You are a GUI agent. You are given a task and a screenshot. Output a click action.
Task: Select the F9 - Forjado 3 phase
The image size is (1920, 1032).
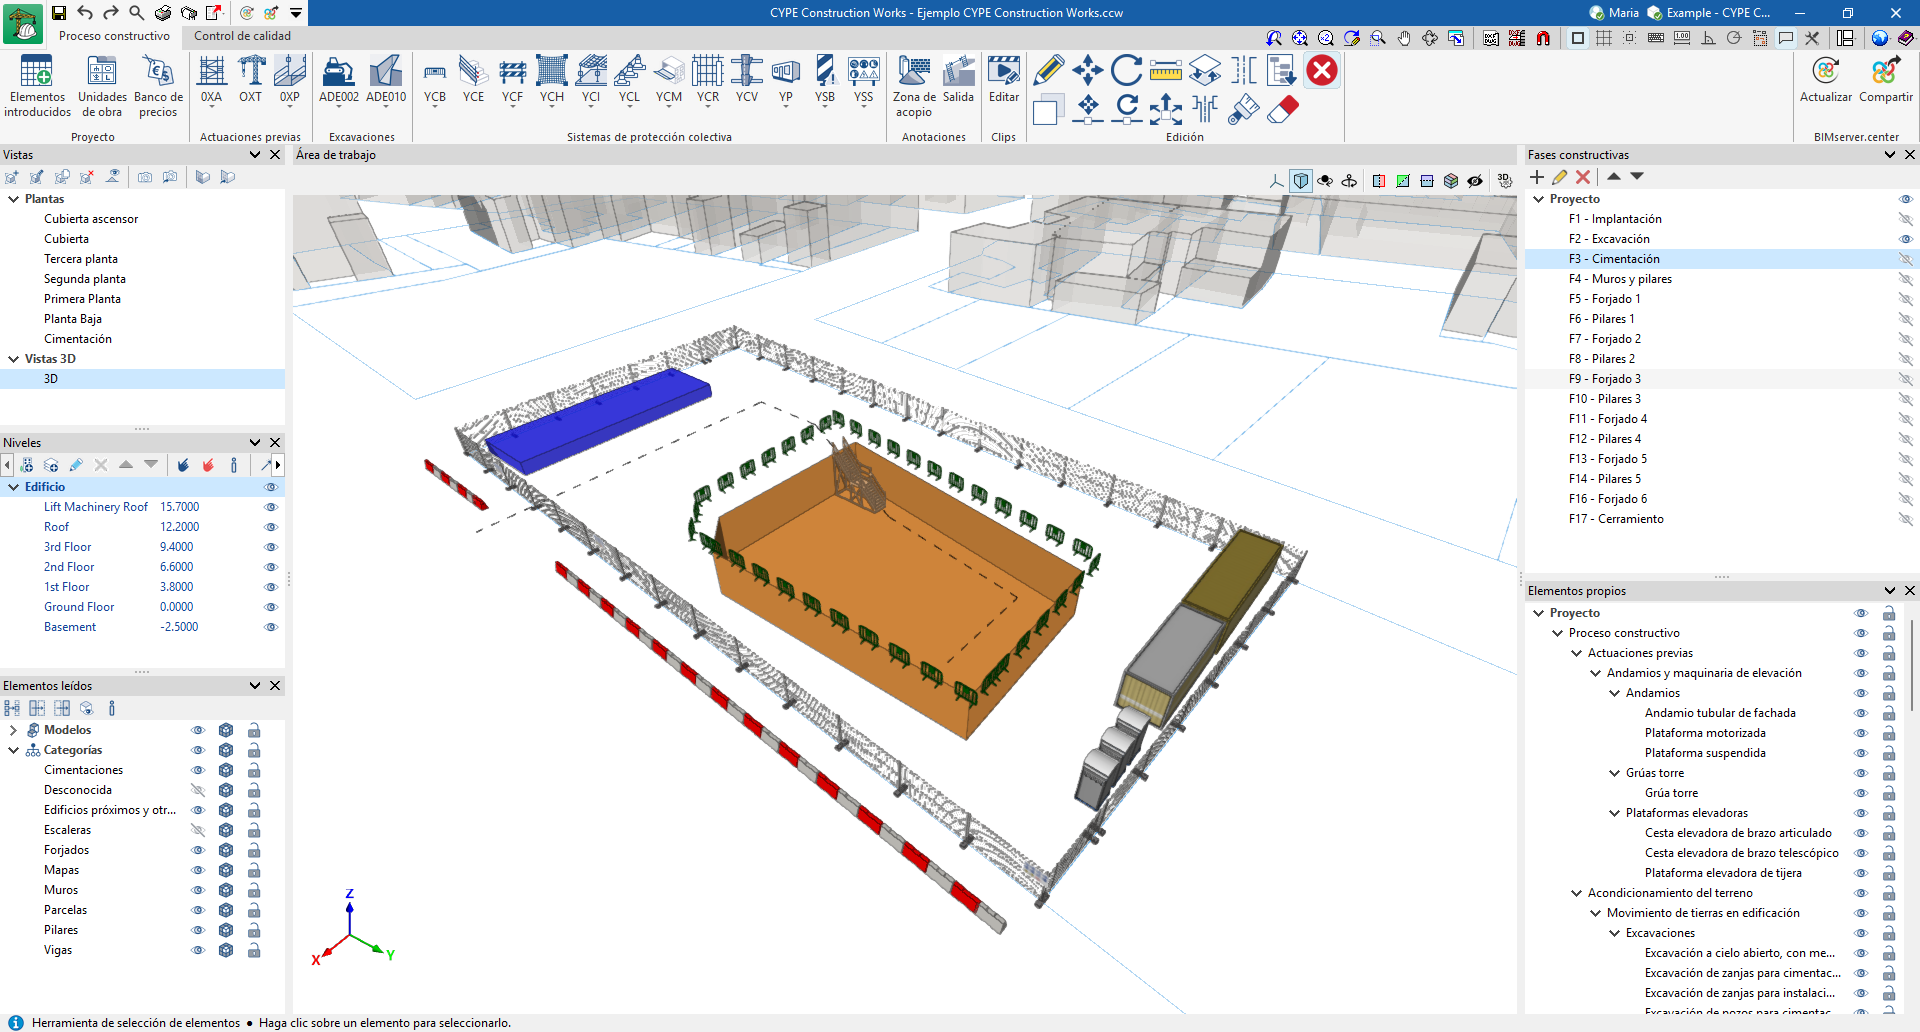click(x=1605, y=379)
